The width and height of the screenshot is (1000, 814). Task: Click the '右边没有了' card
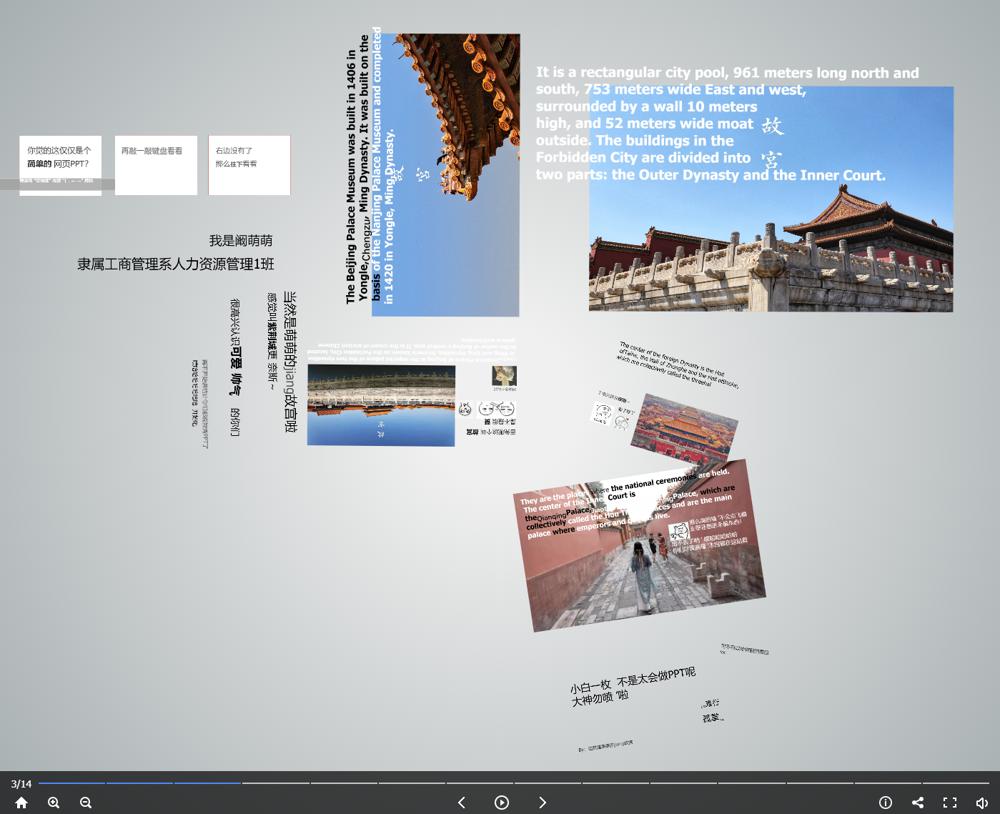pos(248,163)
